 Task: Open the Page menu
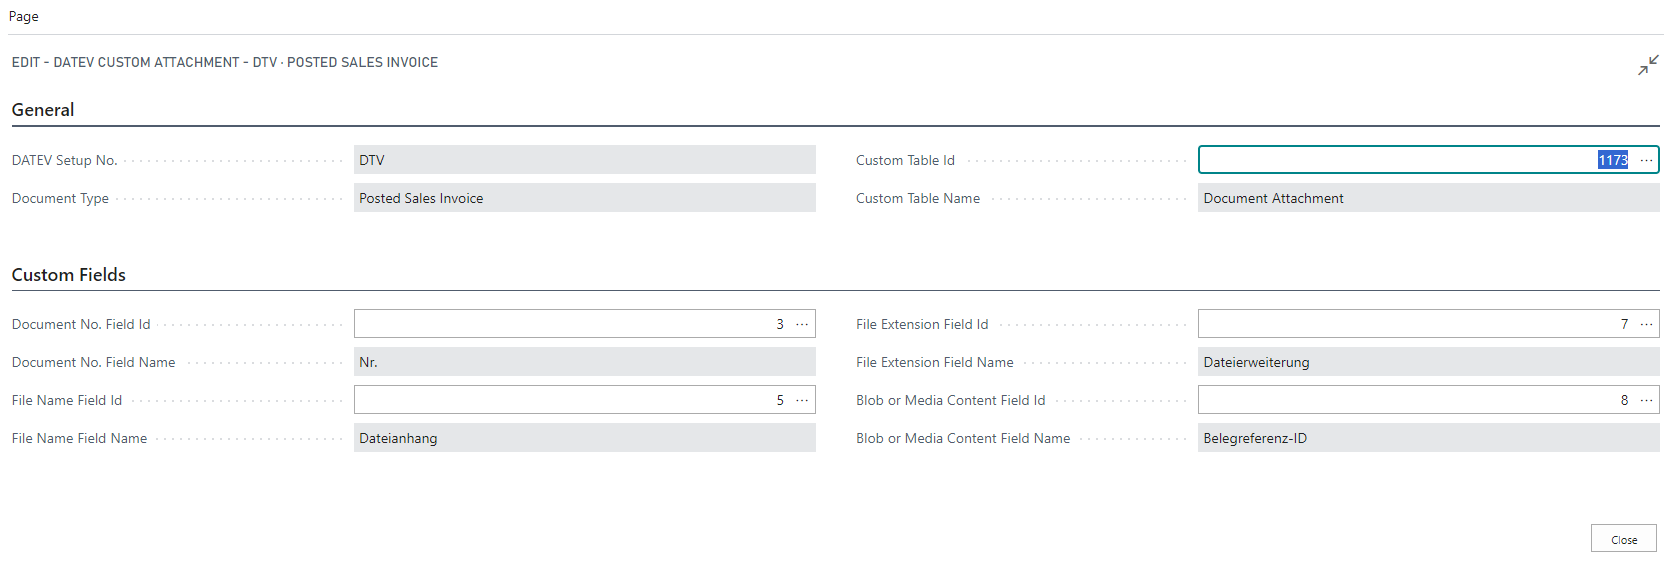pos(24,16)
